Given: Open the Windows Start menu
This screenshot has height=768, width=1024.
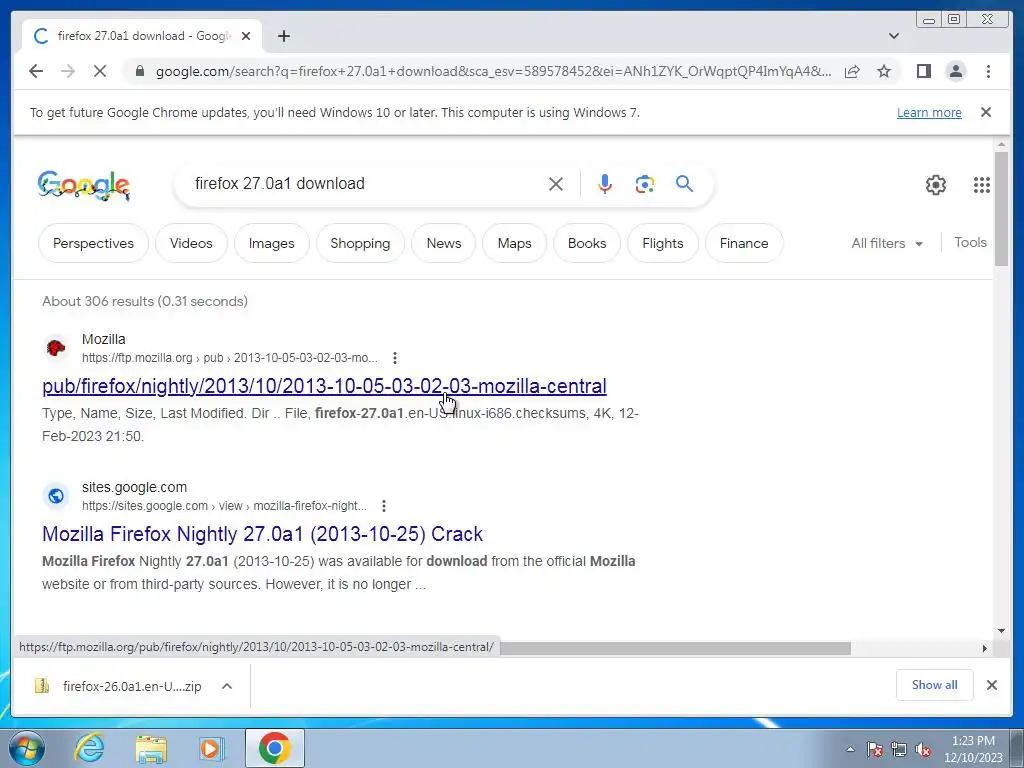Looking at the screenshot, I should [x=27, y=748].
